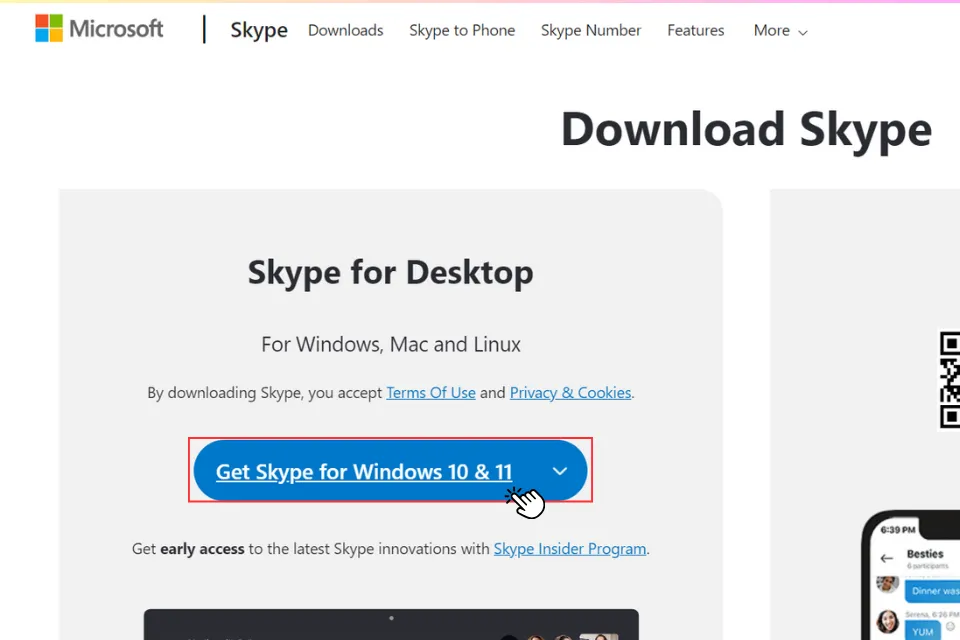Open the Skype Insider Program link
Viewport: 960px width, 640px height.
click(570, 548)
